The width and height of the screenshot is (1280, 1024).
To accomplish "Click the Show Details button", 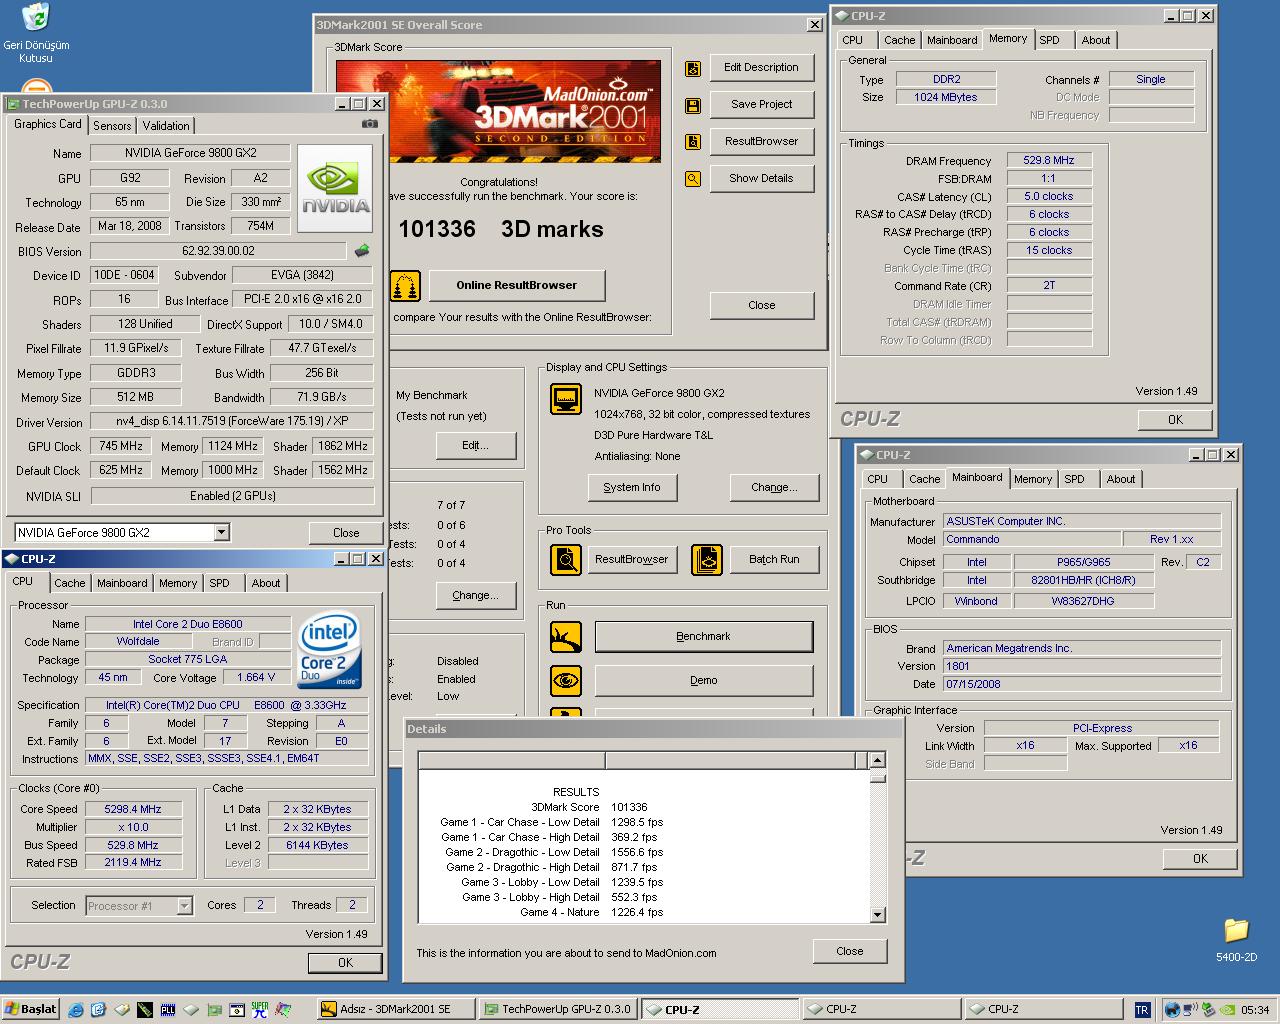I will click(x=761, y=179).
